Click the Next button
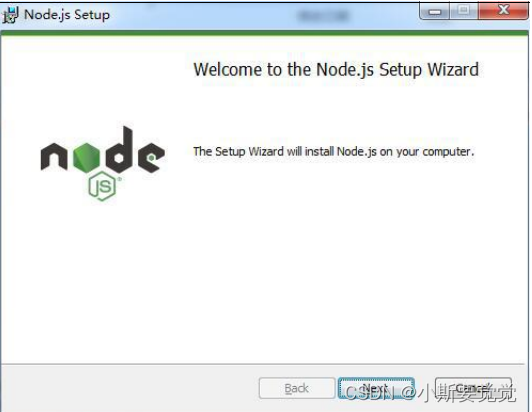Viewport: 532px width, 412px height. (x=376, y=388)
